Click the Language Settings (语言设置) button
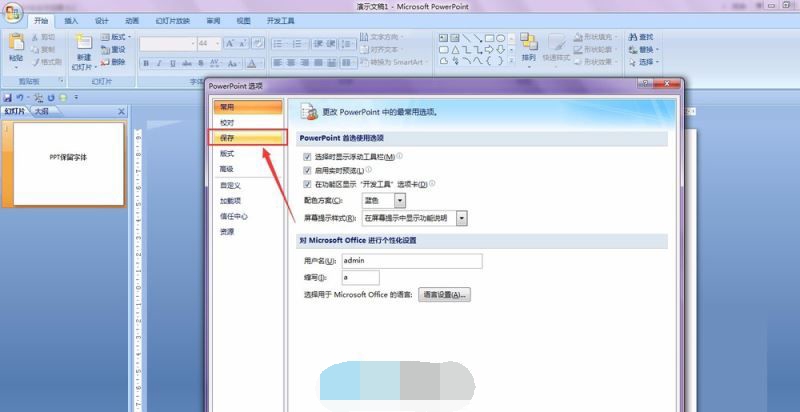 pos(445,295)
